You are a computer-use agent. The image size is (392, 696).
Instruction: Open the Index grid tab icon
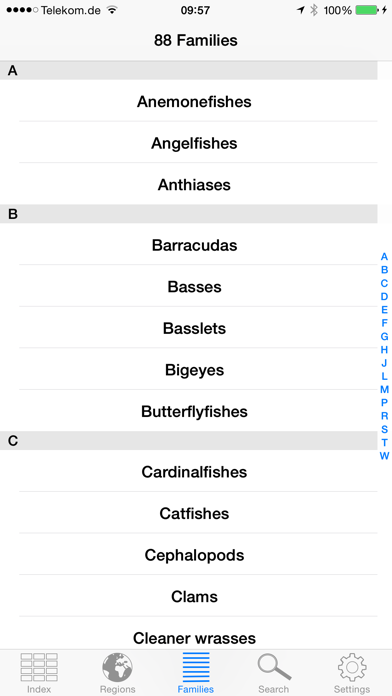click(39, 667)
